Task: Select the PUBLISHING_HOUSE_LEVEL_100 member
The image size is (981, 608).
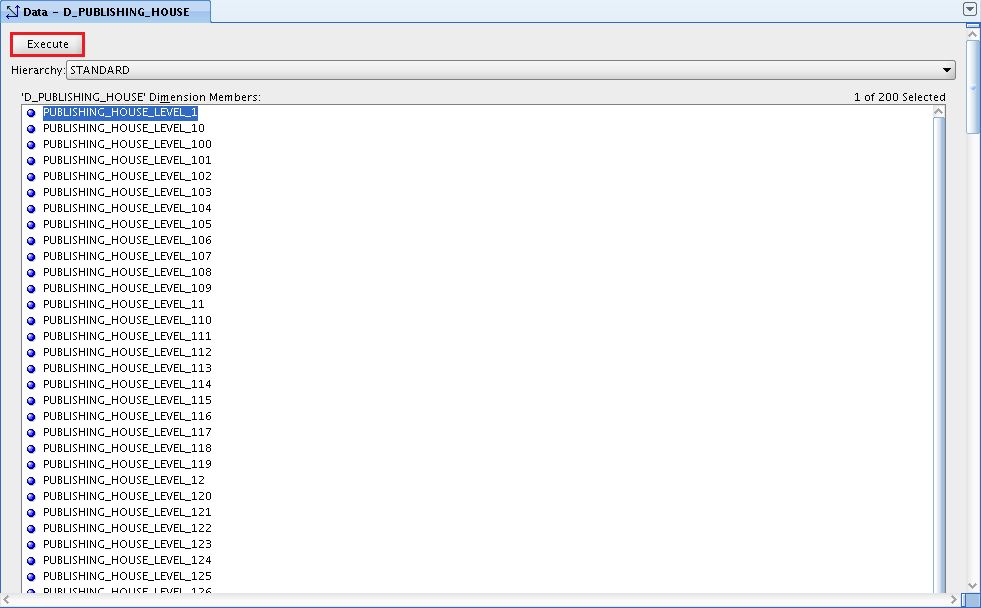Action: [127, 144]
